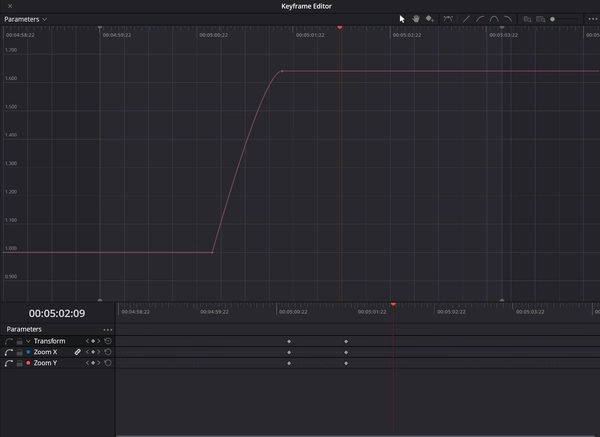The image size is (600, 437).
Task: Toggle lock on Zoom Y track
Action: click(19, 363)
